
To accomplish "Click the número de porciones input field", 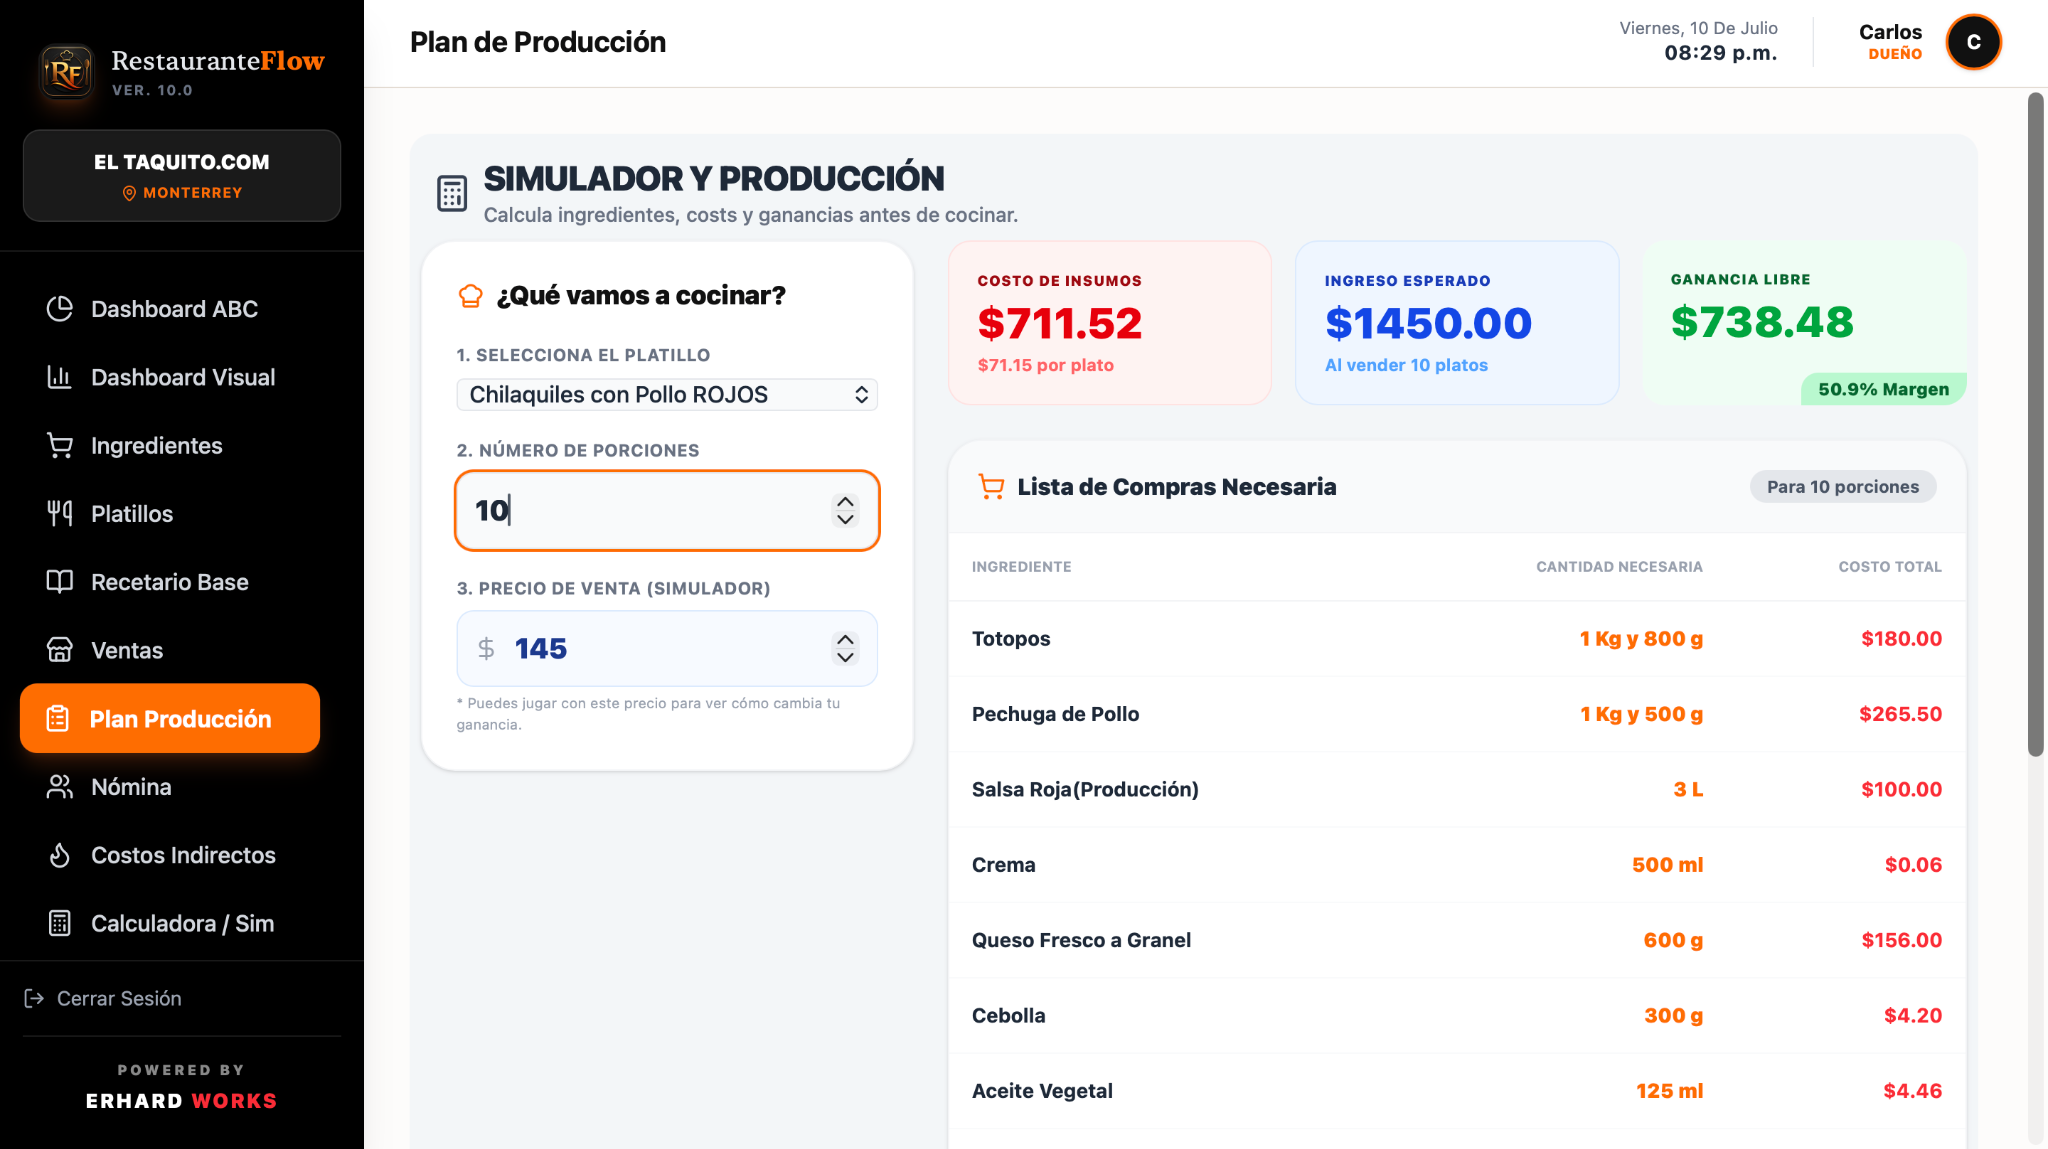I will (x=667, y=510).
